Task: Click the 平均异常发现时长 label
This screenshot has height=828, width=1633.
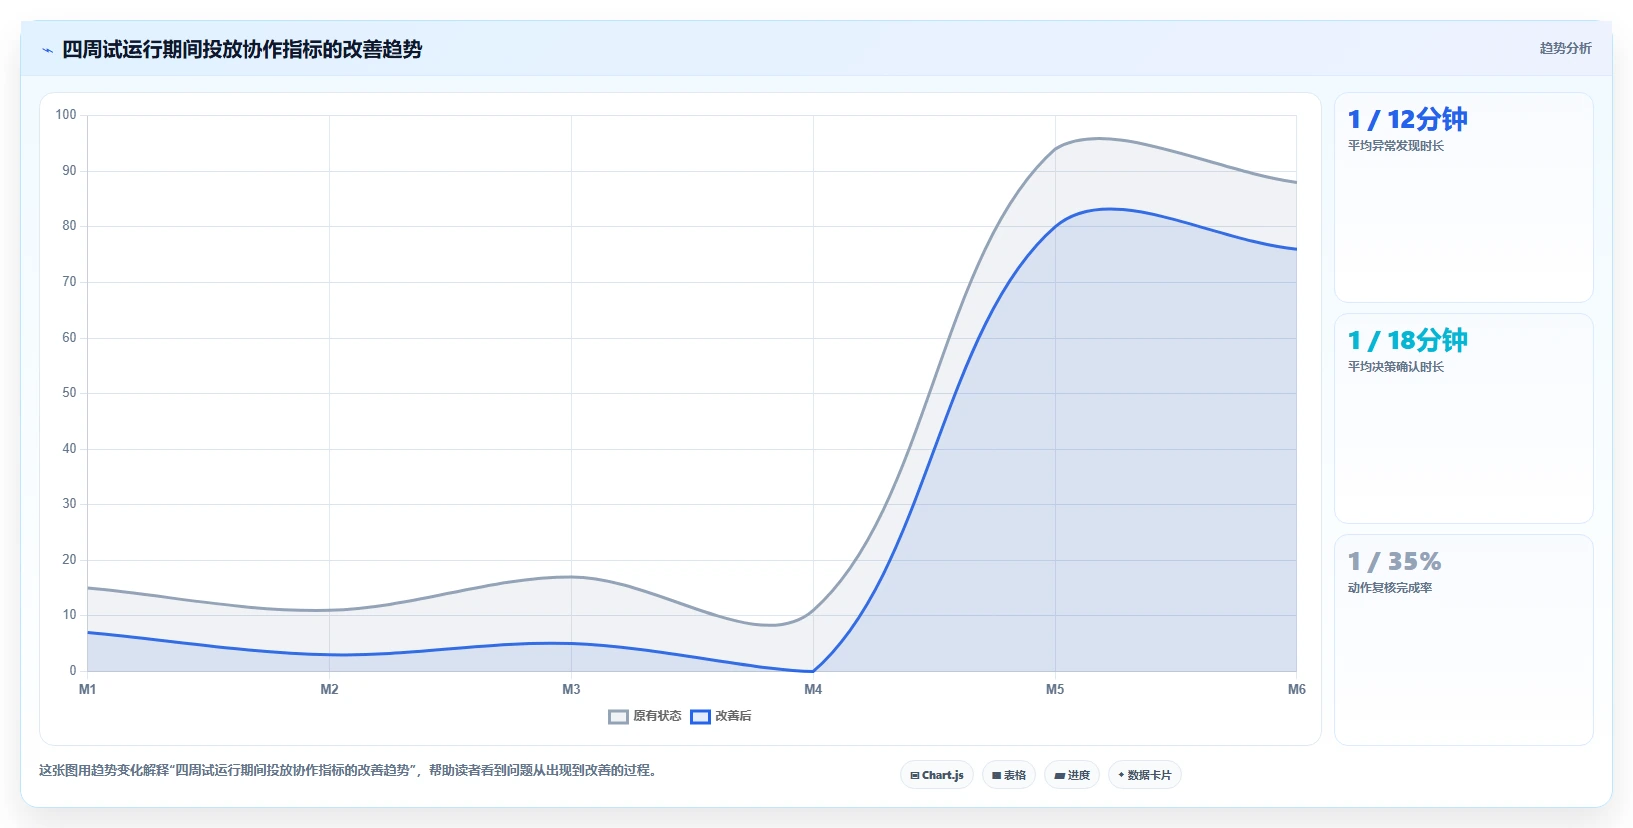Action: pos(1396,146)
